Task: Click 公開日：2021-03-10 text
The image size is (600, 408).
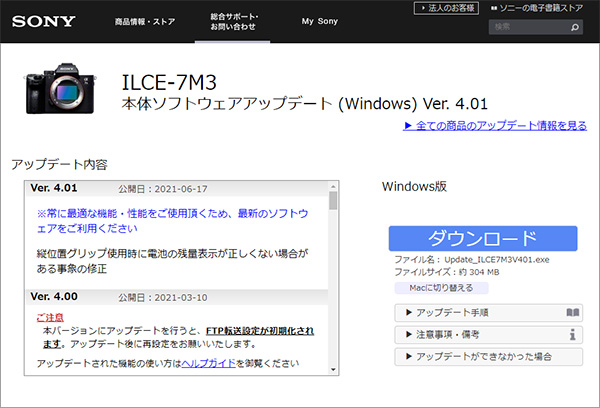Action: pos(163,298)
